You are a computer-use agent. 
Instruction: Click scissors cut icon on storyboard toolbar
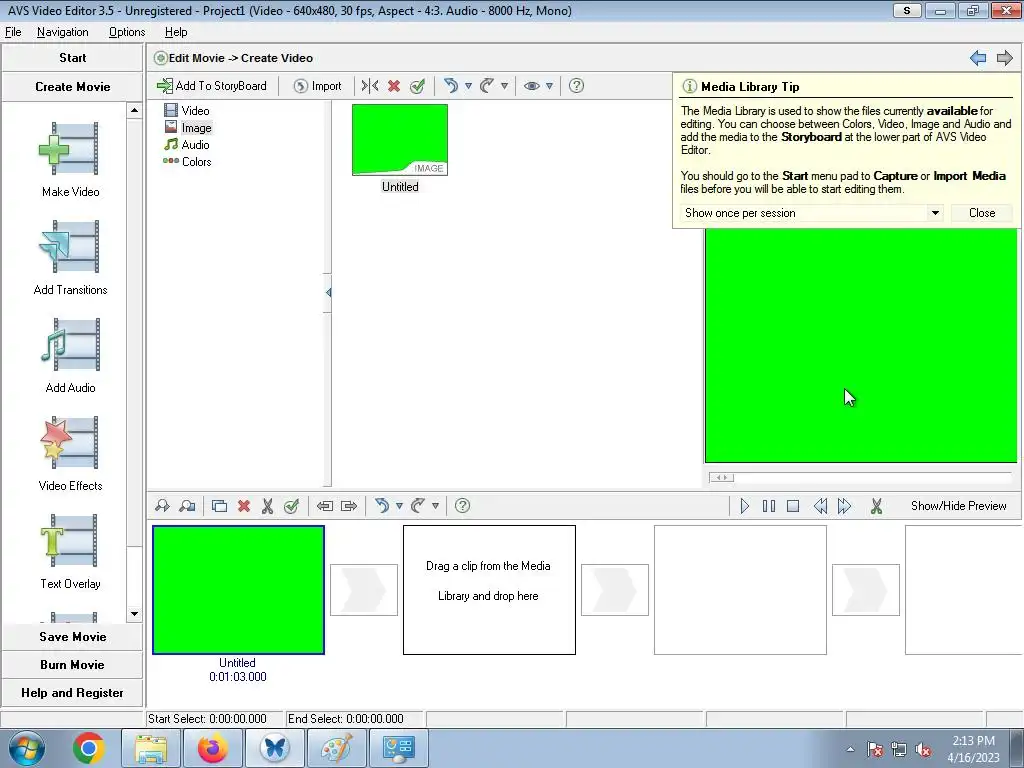pos(267,505)
